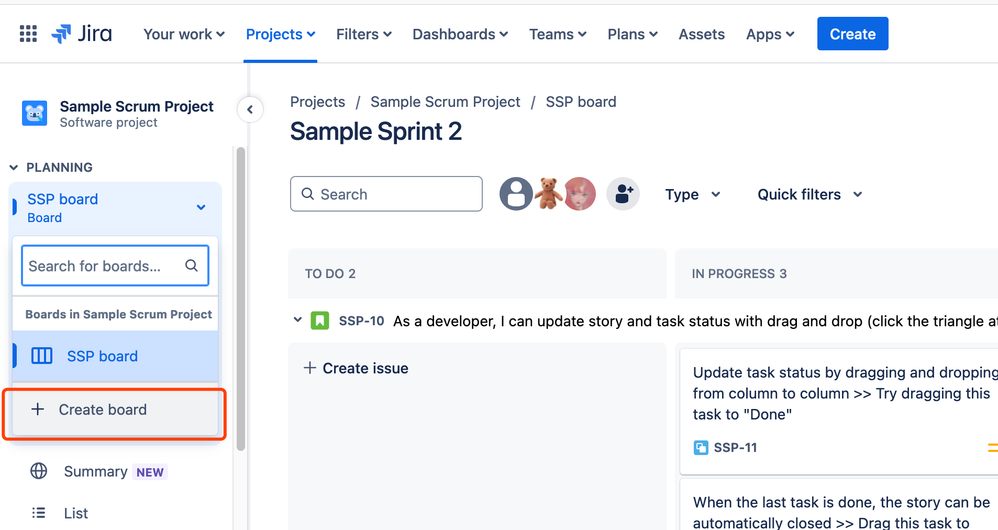The height and width of the screenshot is (530, 998).
Task: Click the SSP-11 subtask type icon
Action: 700,448
